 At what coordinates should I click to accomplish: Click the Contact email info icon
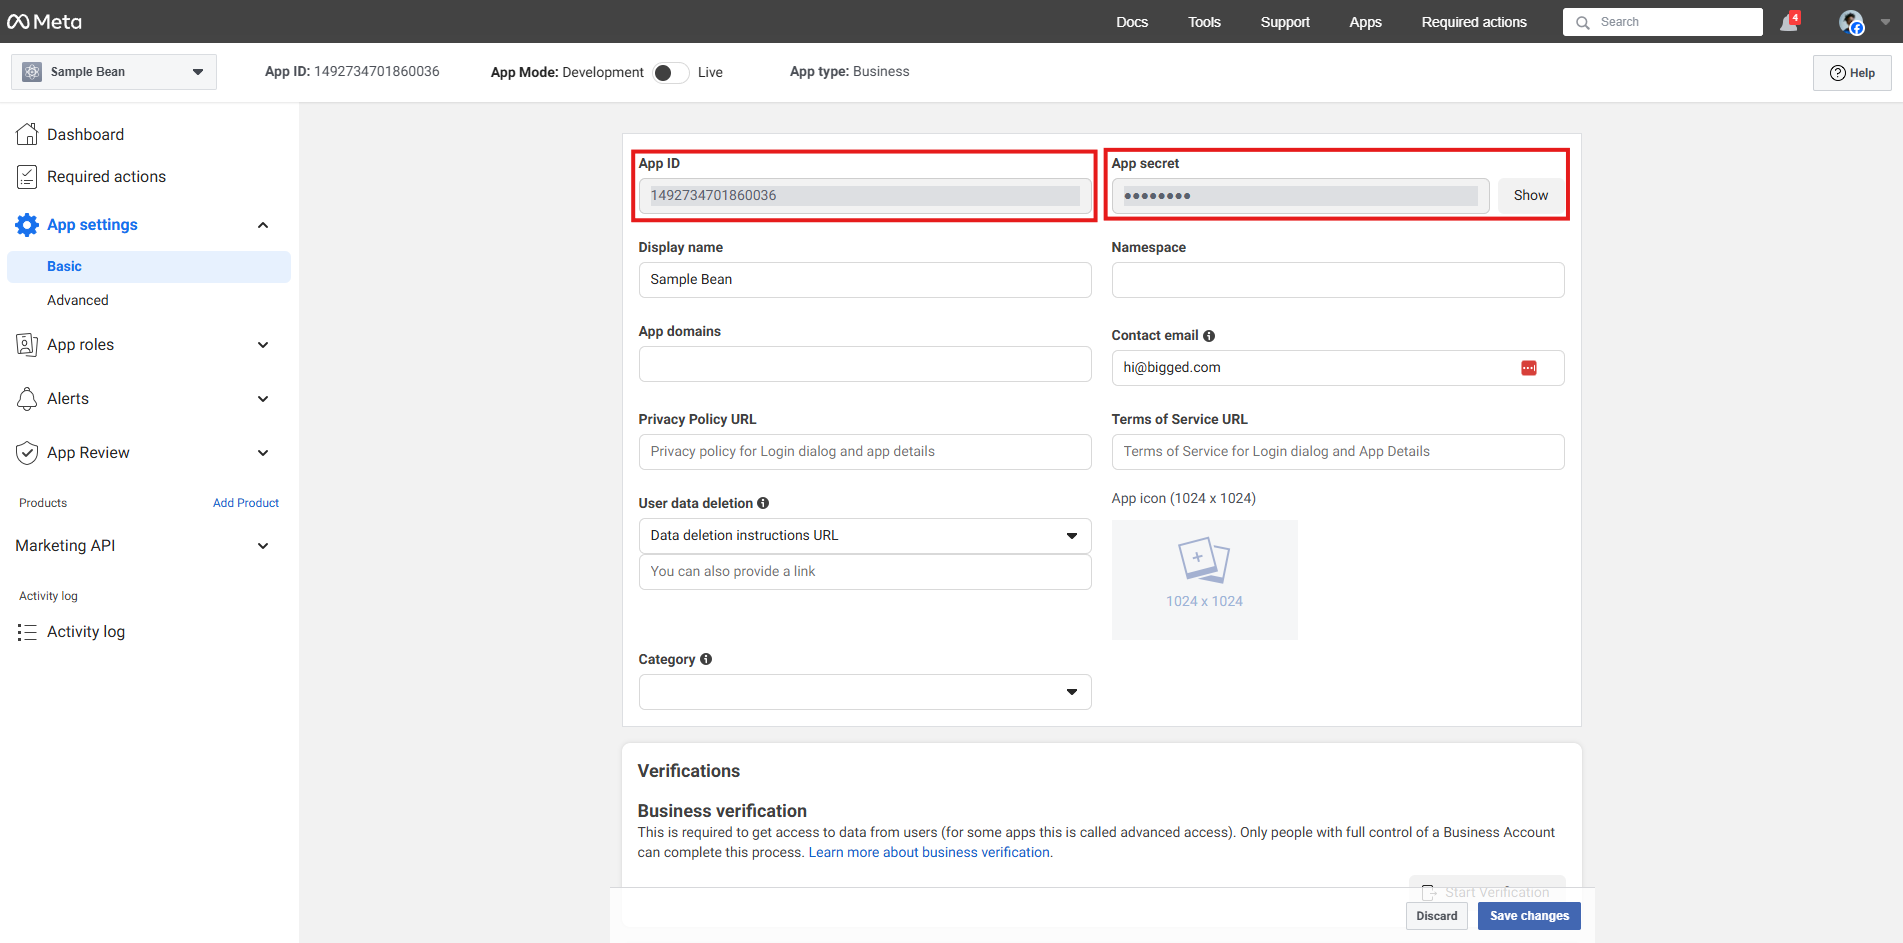click(1209, 336)
